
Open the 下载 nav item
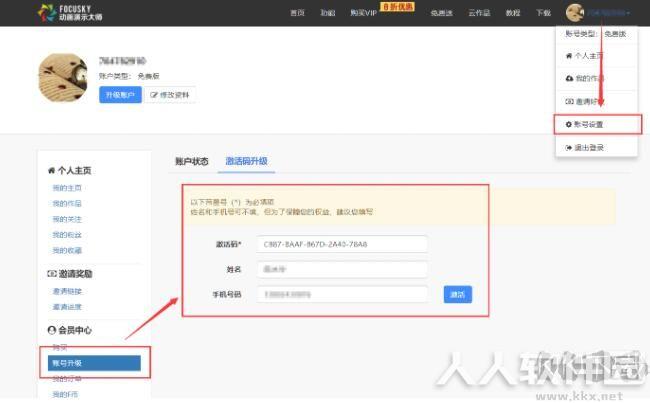(x=543, y=13)
